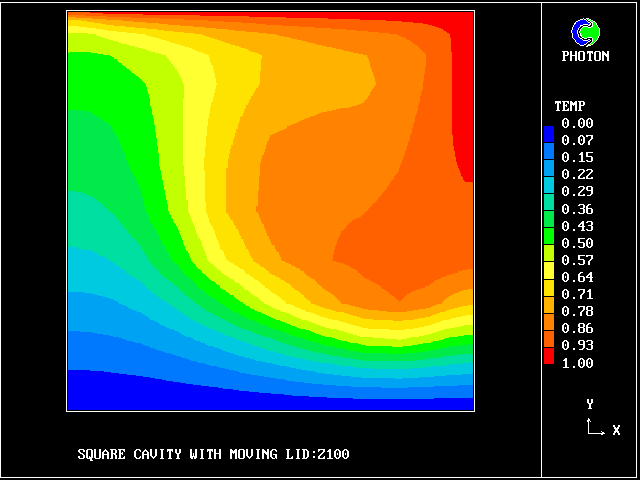640x480 pixels.
Task: Pick the dark blue swatch in legend
Action: pos(548,132)
